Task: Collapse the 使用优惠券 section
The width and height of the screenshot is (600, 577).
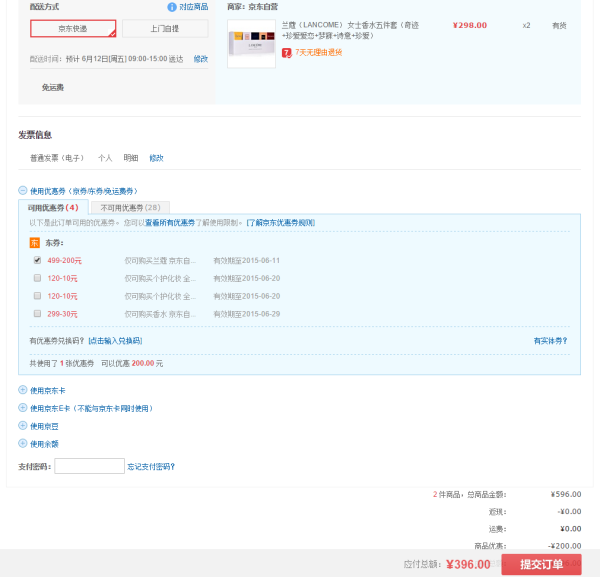Action: click(x=23, y=190)
